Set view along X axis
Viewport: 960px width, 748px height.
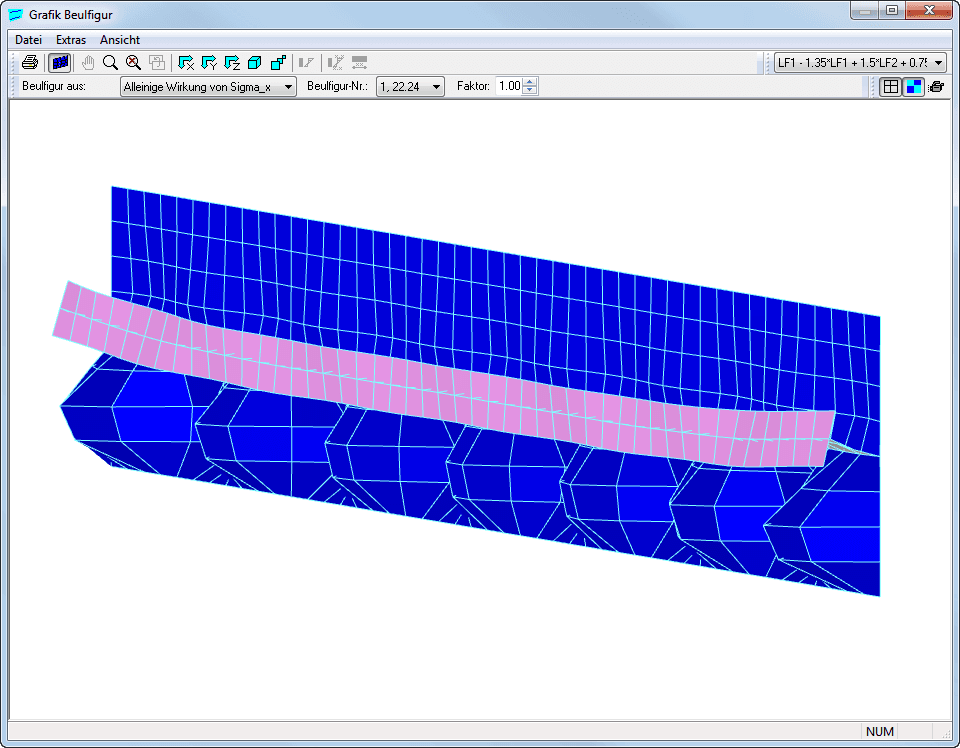pyautogui.click(x=186, y=62)
